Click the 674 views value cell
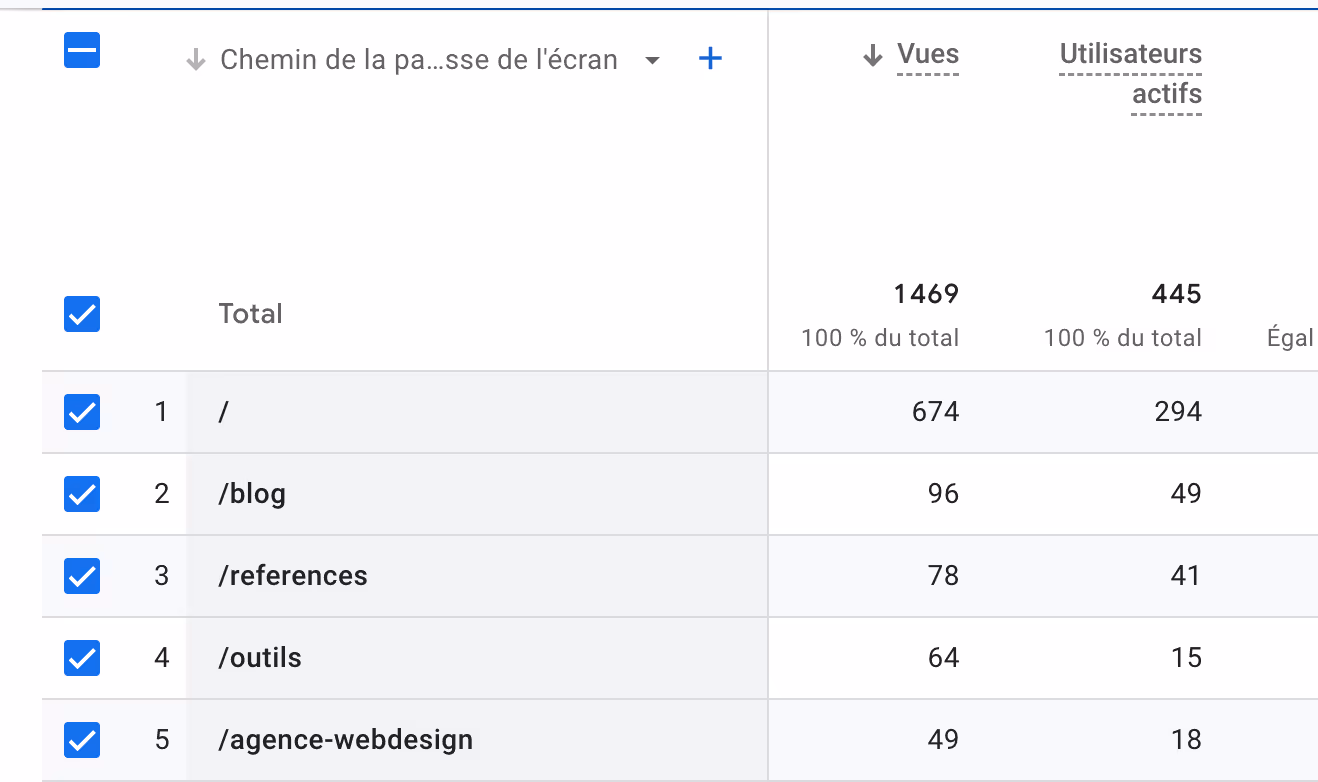This screenshot has height=782, width=1318. [936, 412]
